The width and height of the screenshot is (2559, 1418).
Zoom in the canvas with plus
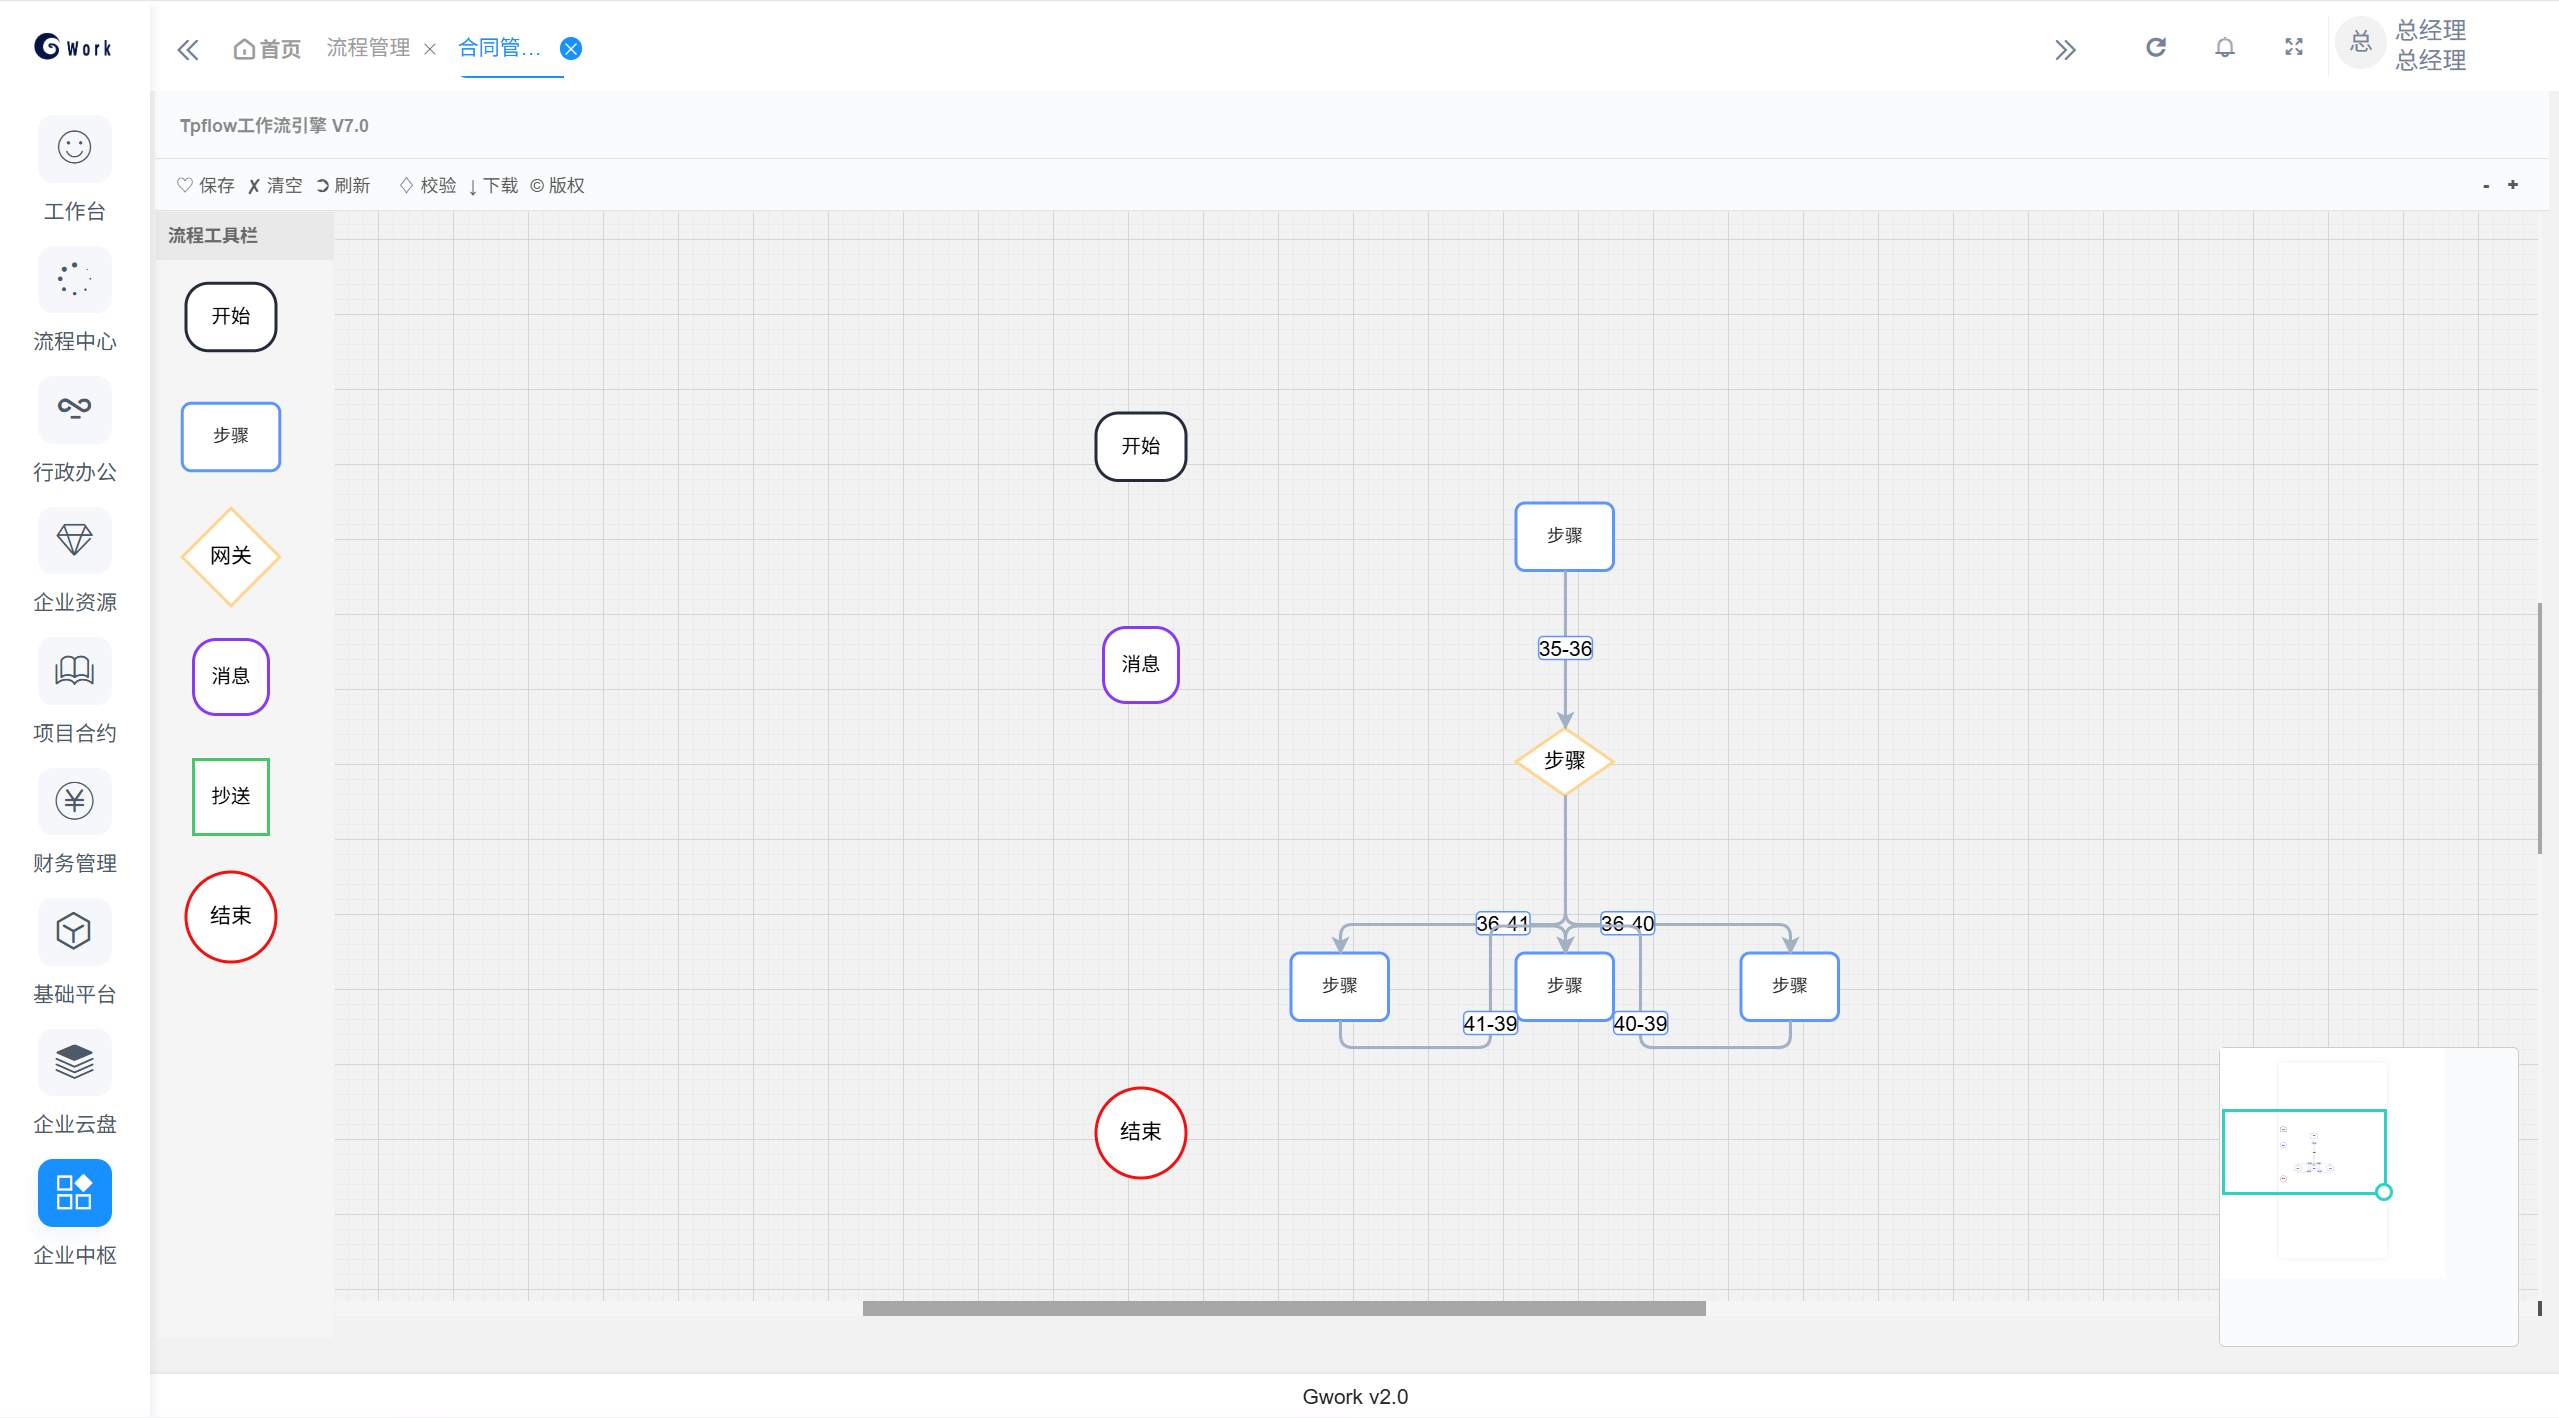pos(2512,185)
